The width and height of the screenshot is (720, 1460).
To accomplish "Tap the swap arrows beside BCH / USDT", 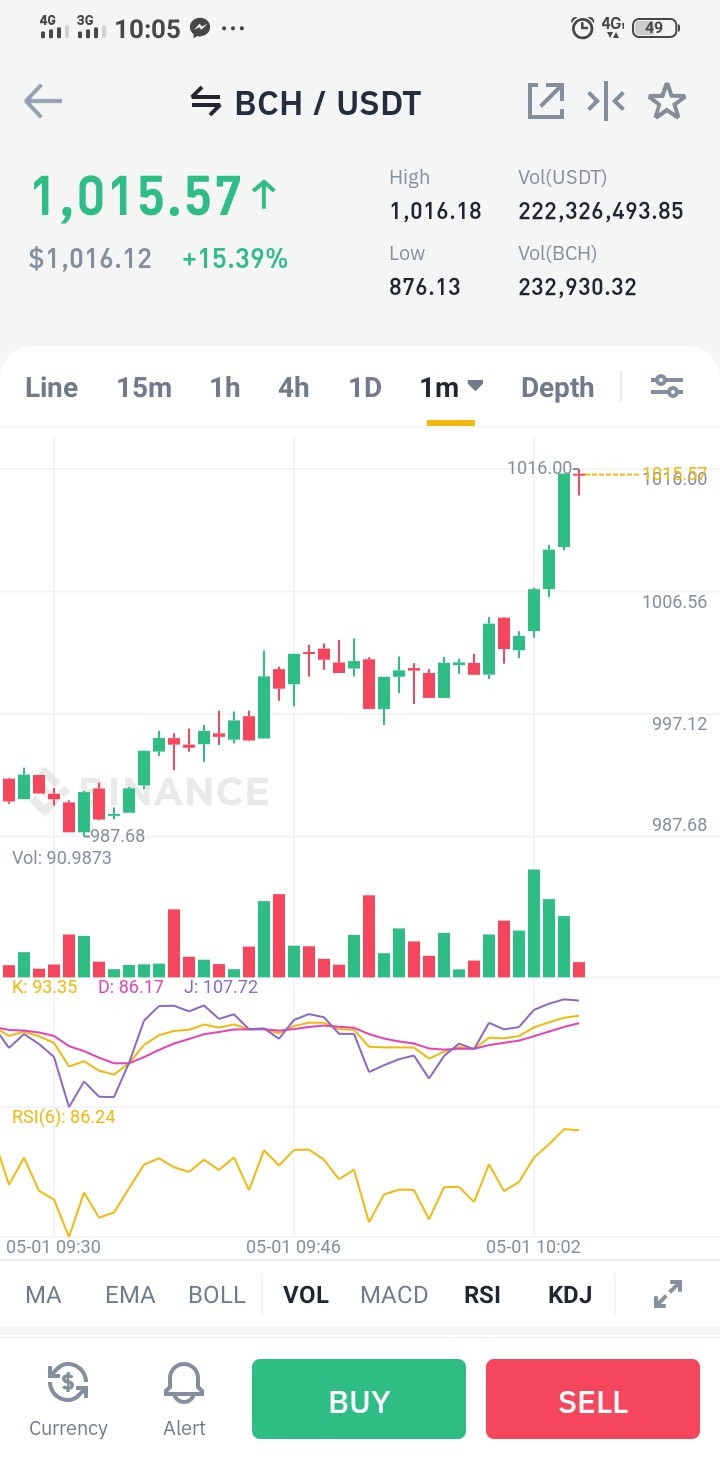I will [205, 102].
